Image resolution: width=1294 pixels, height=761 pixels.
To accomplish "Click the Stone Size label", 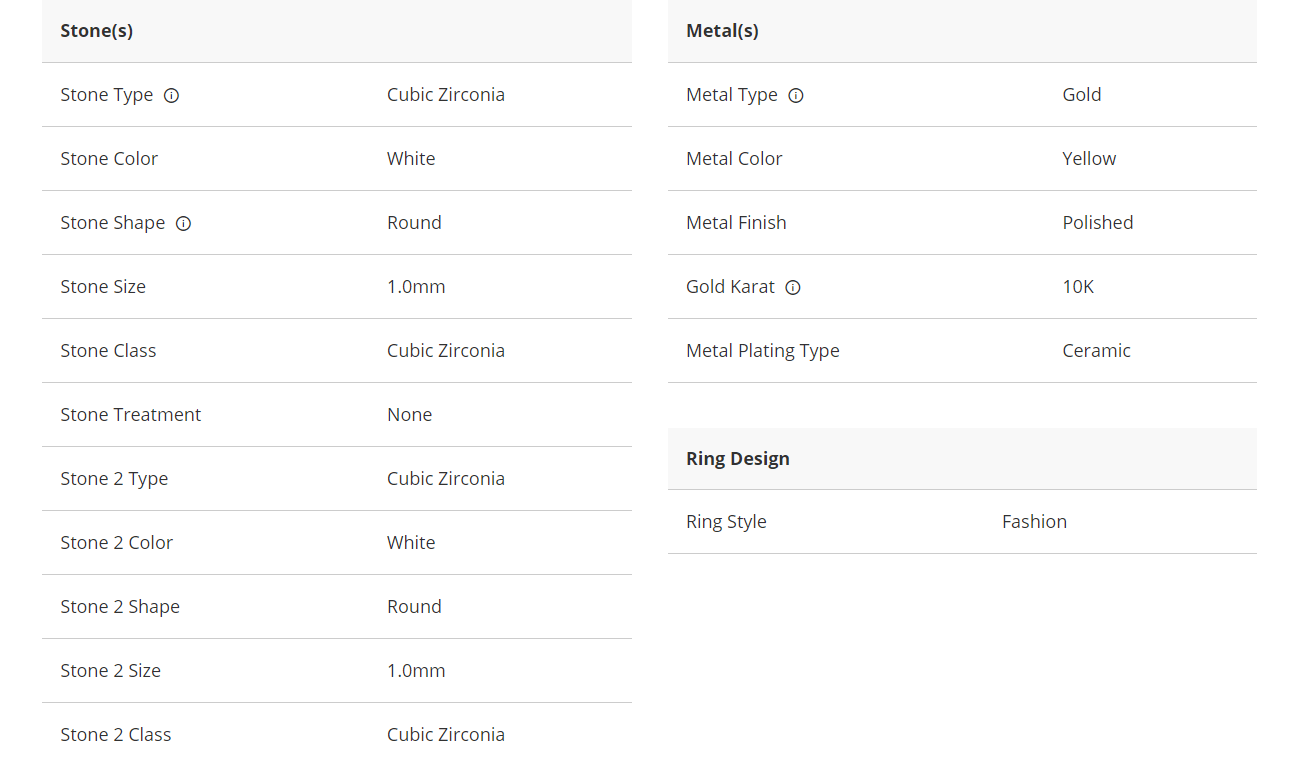I will [x=103, y=287].
